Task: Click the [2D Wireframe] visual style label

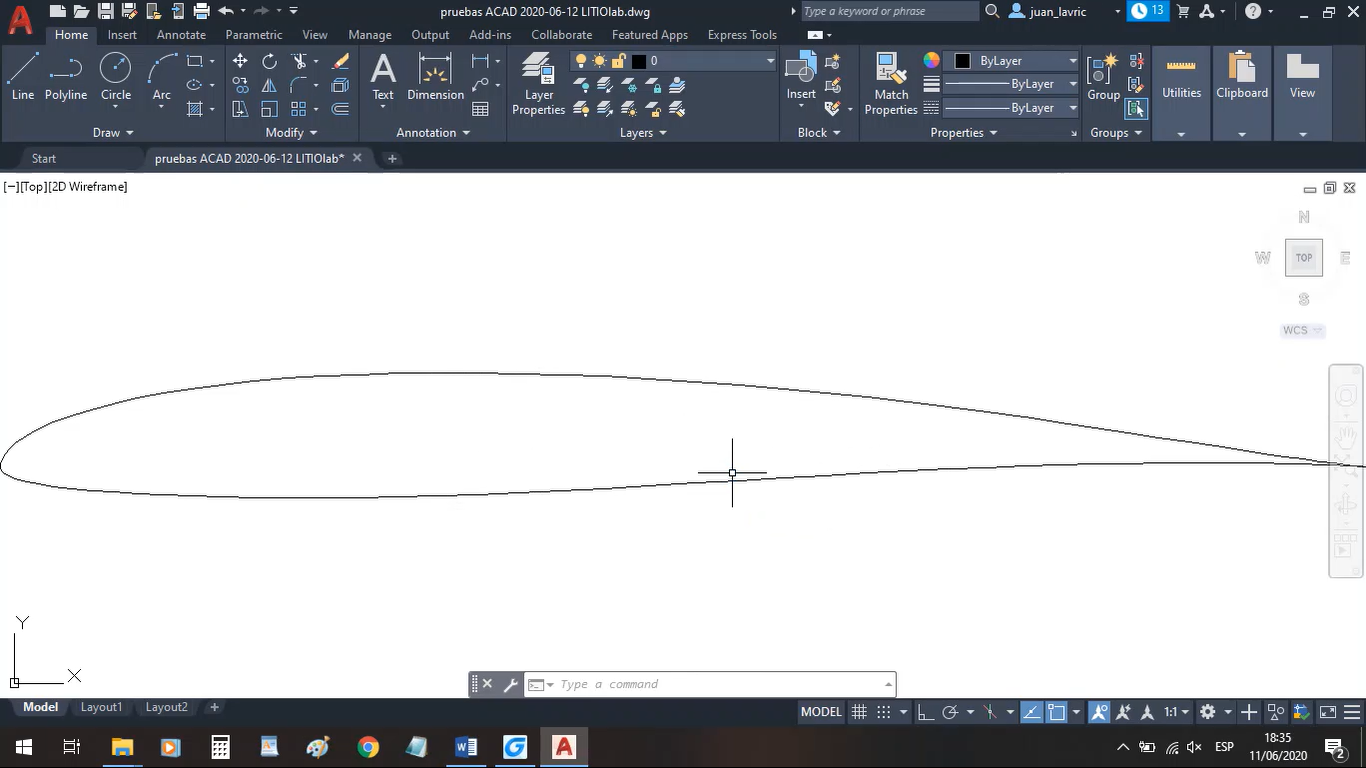Action: point(89,187)
